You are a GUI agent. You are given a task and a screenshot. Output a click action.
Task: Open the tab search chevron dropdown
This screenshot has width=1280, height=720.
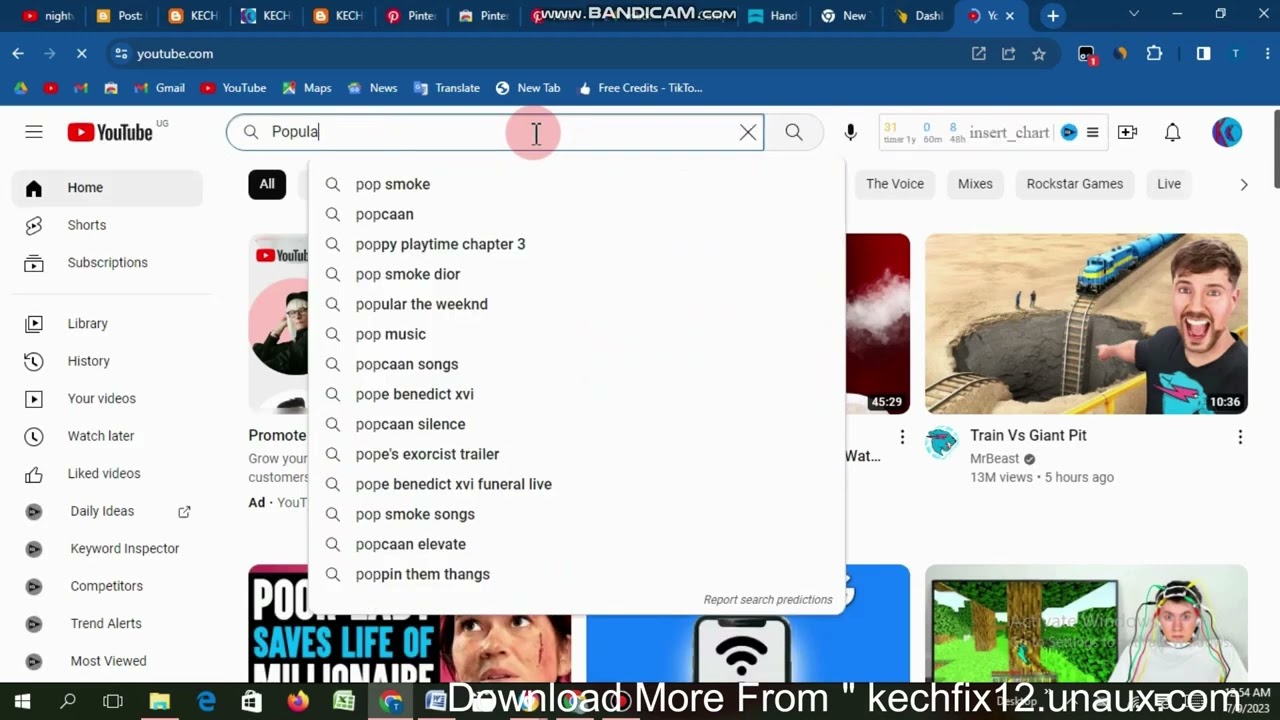(x=1133, y=15)
